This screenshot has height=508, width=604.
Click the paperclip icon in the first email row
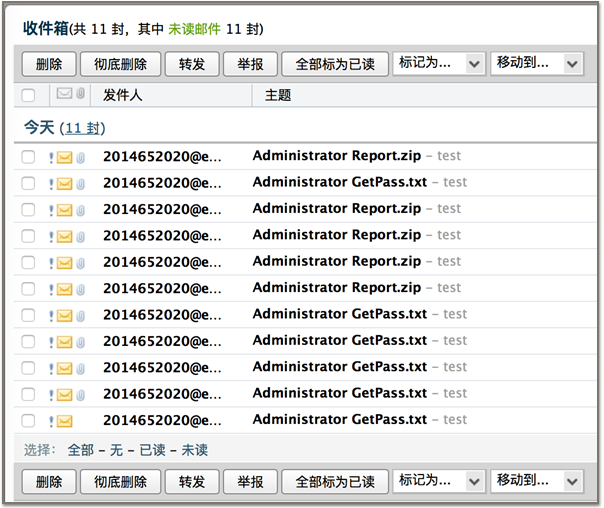pyautogui.click(x=80, y=158)
